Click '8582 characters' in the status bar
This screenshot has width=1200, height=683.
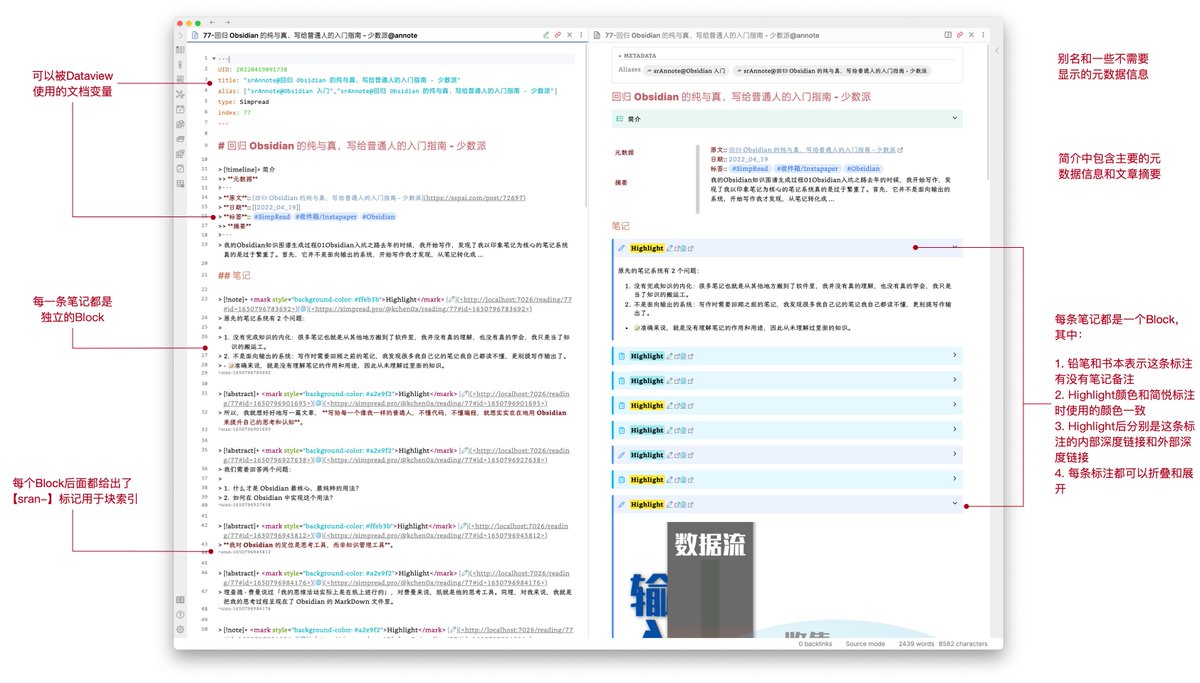(963, 644)
